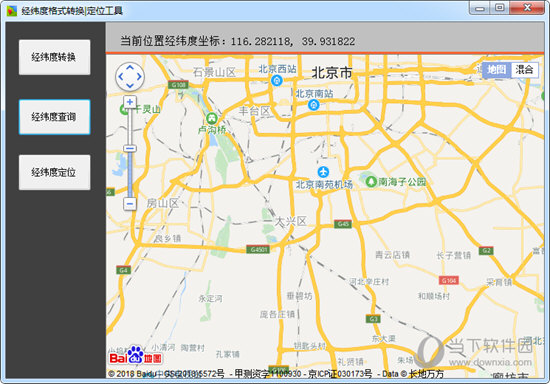Click the 北京南站 station marker icon

click(x=313, y=105)
